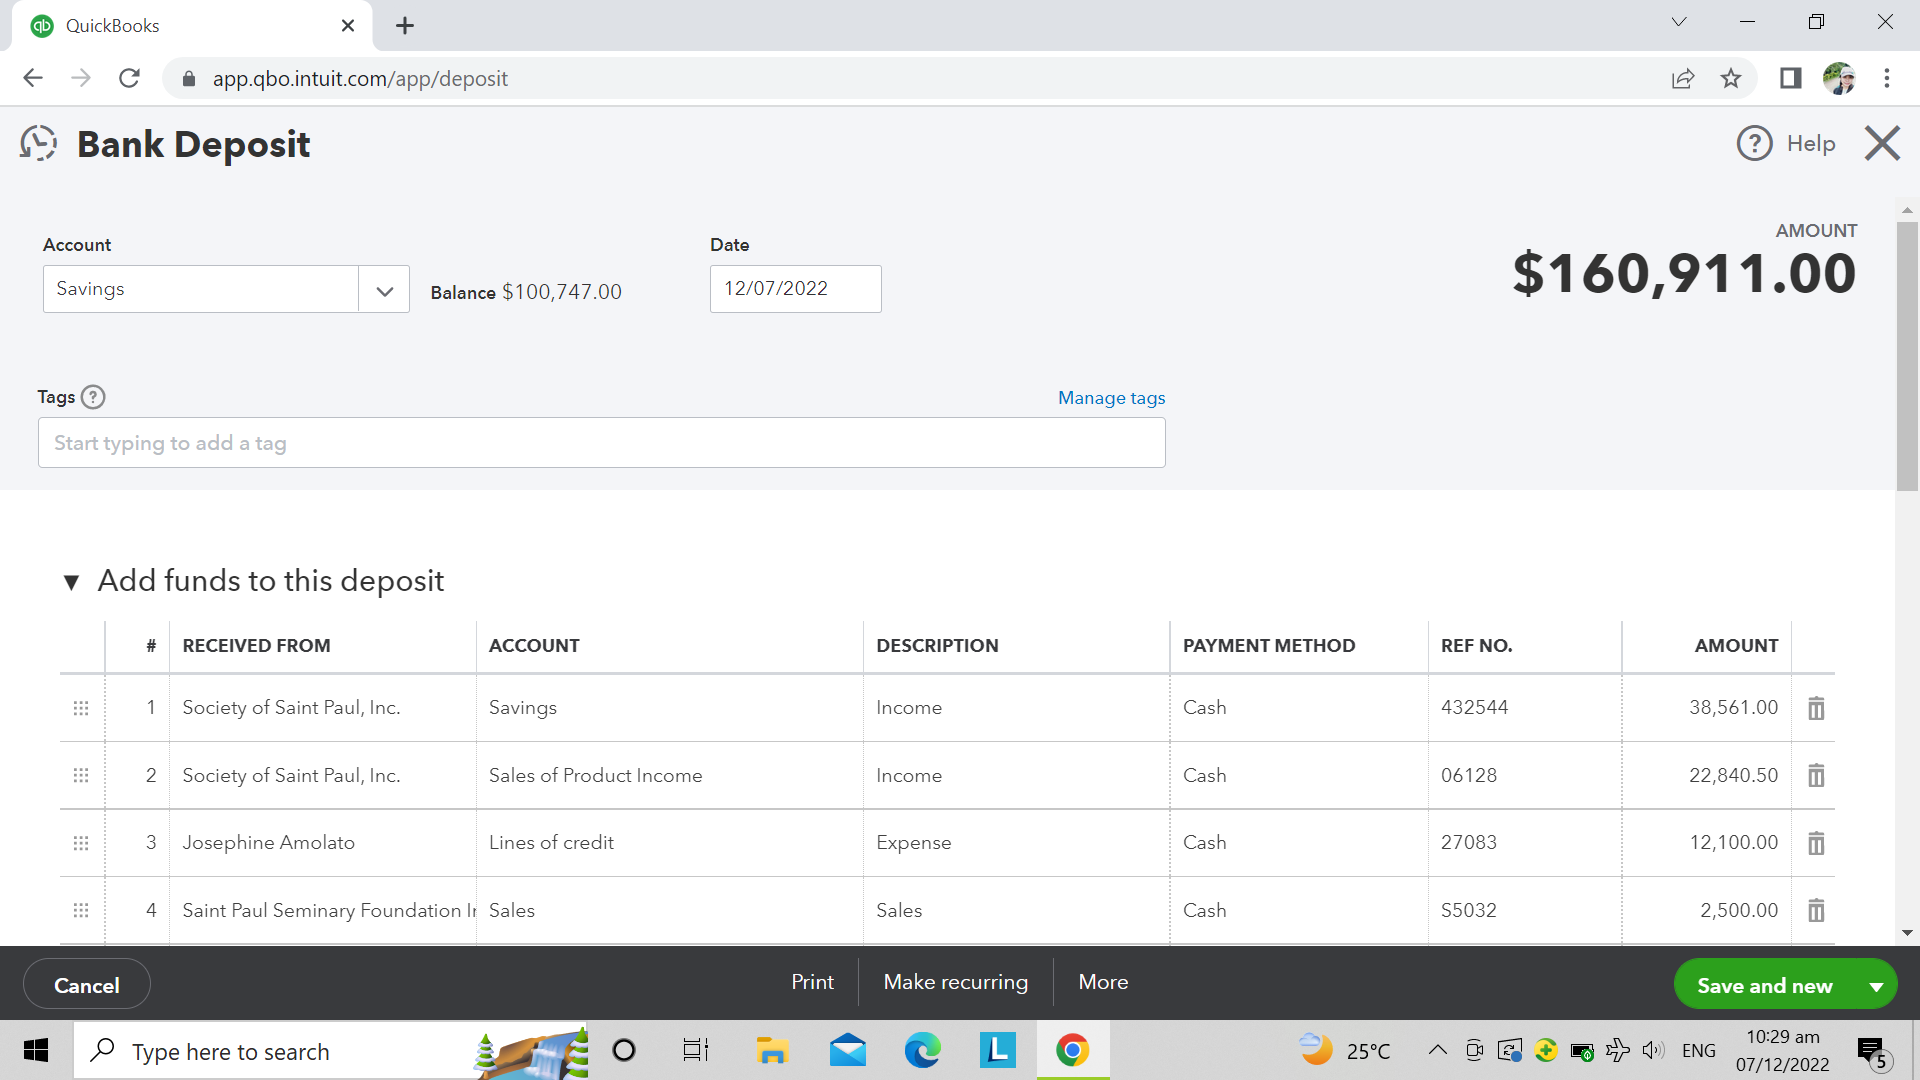
Task: Delete the Saint Paul Seminary Foundation row
Action: (x=1816, y=910)
